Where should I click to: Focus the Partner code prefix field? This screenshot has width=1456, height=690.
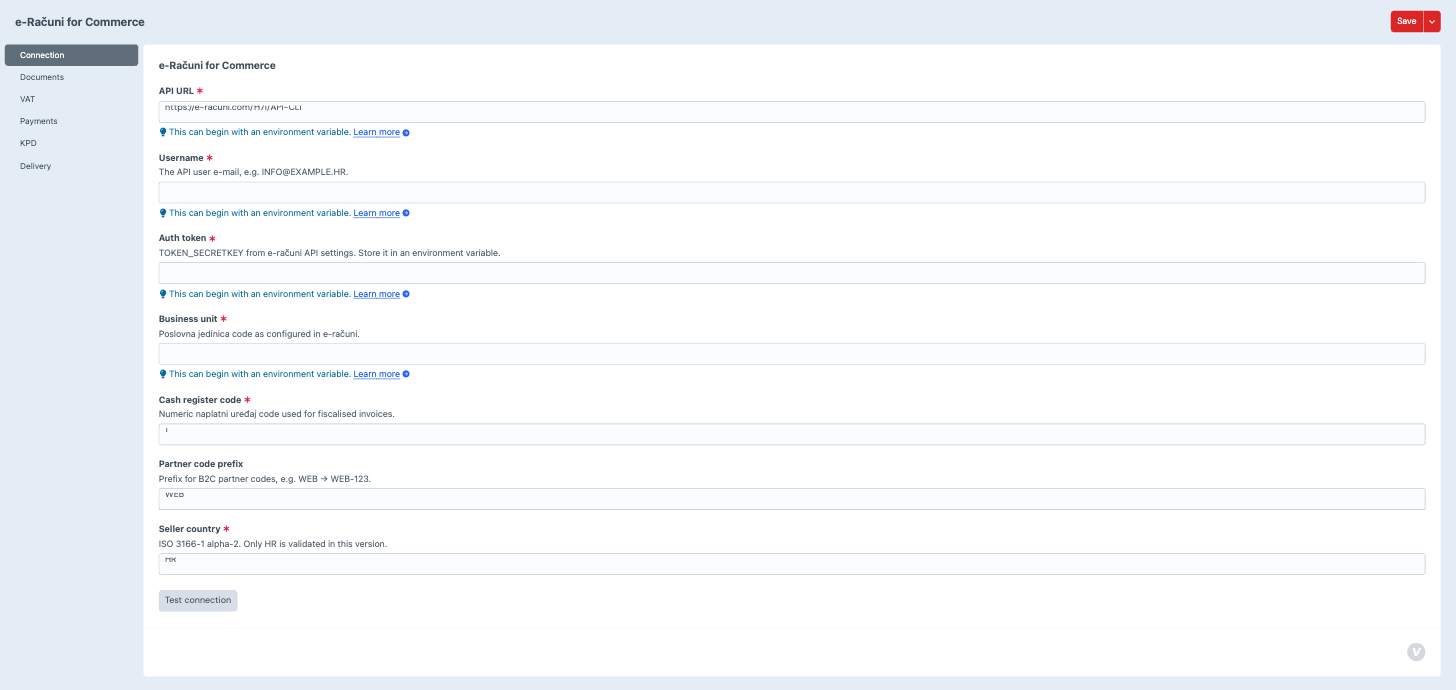792,499
